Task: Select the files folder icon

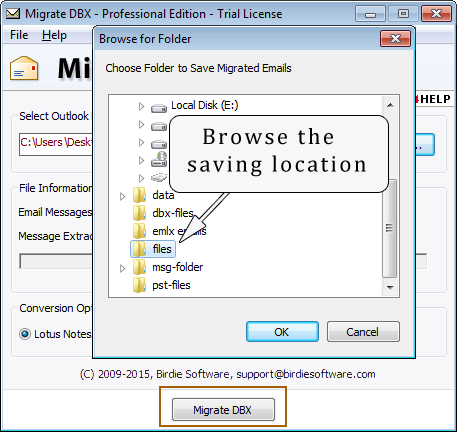Action: (139, 249)
